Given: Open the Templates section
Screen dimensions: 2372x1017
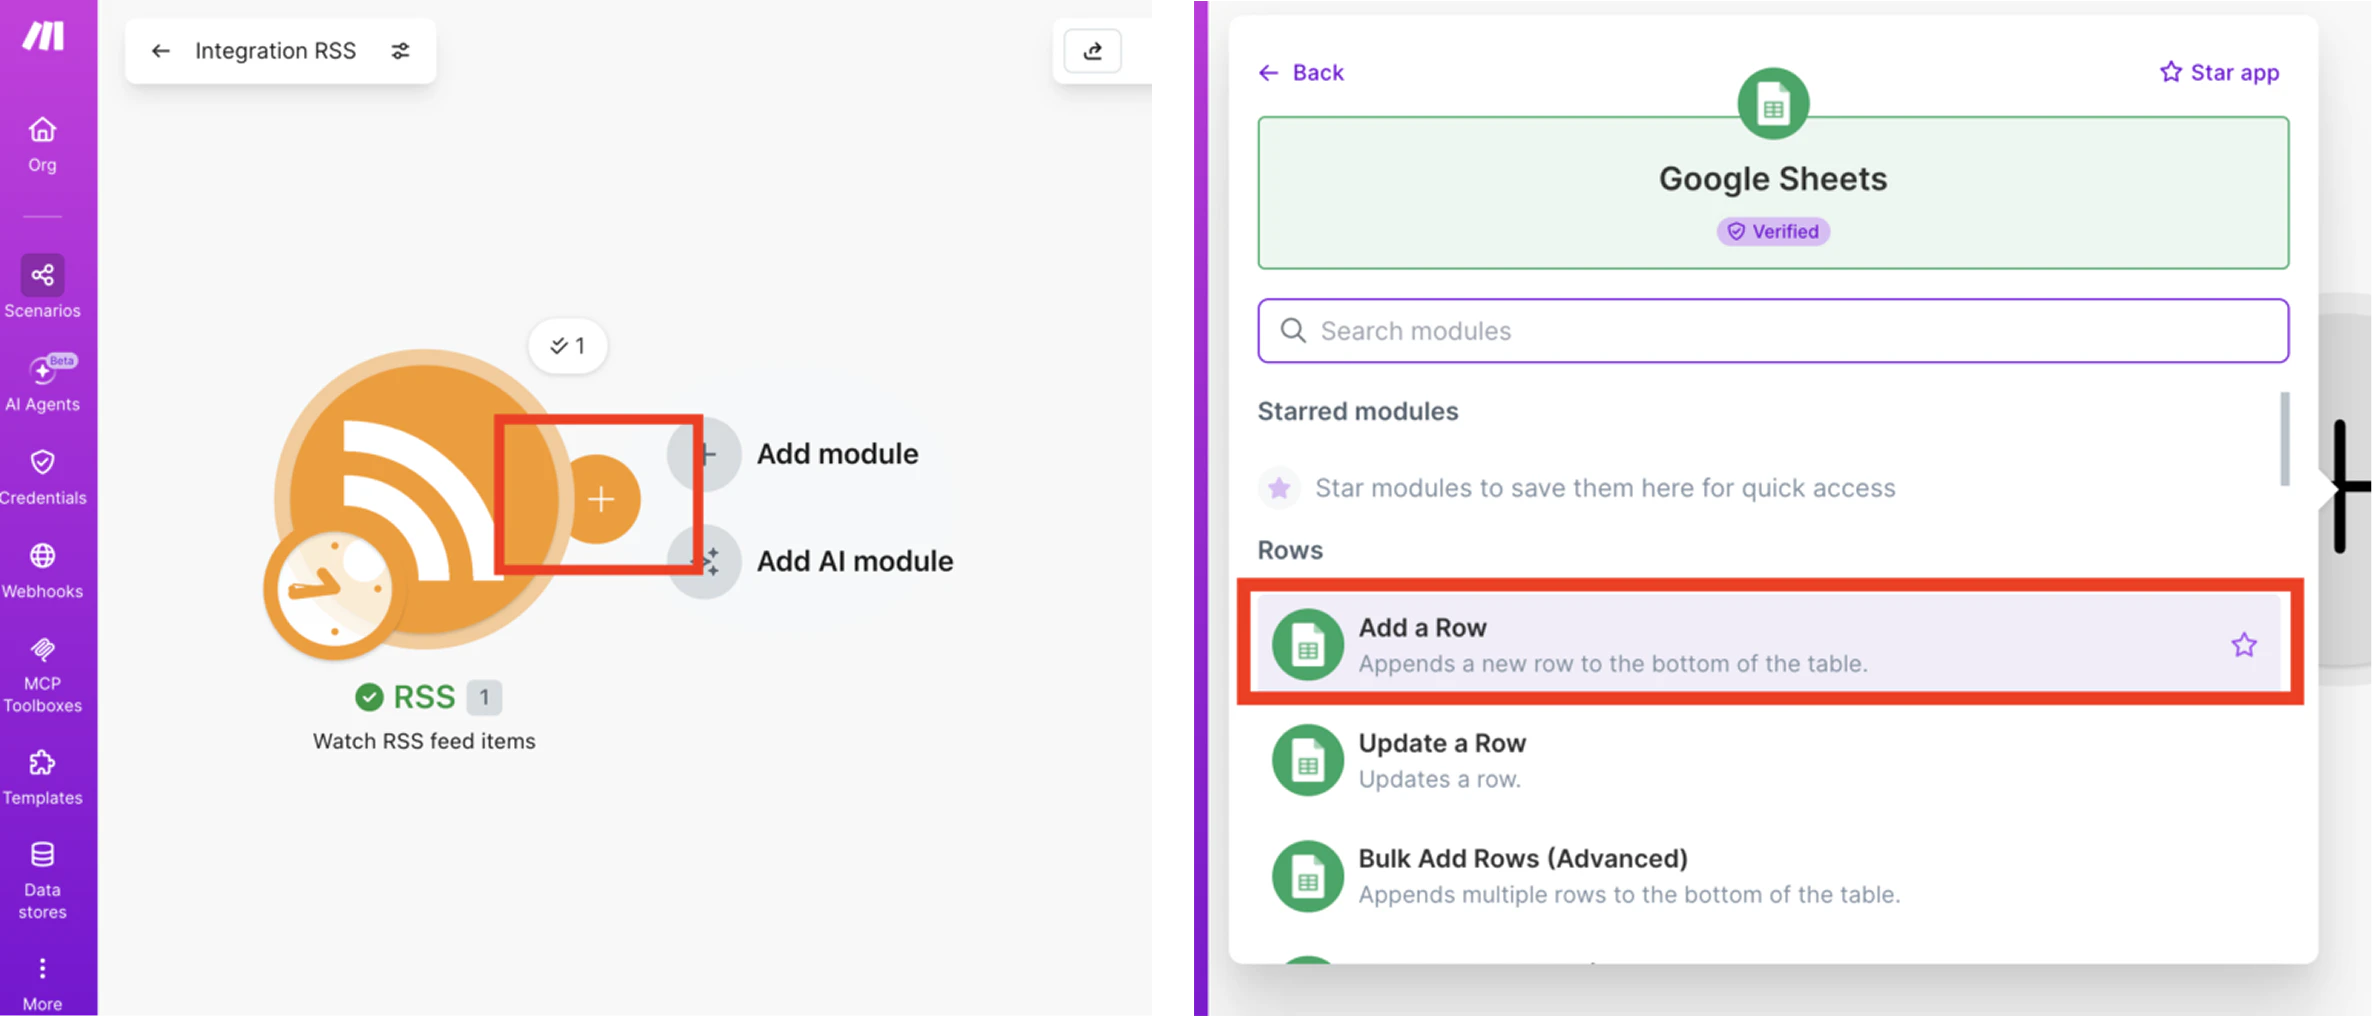Looking at the screenshot, I should (x=42, y=777).
